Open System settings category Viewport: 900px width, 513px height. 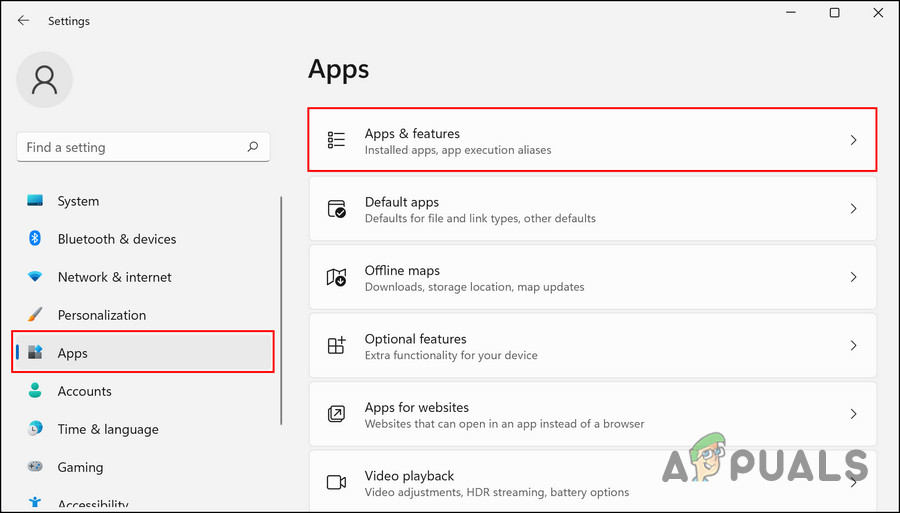point(143,201)
